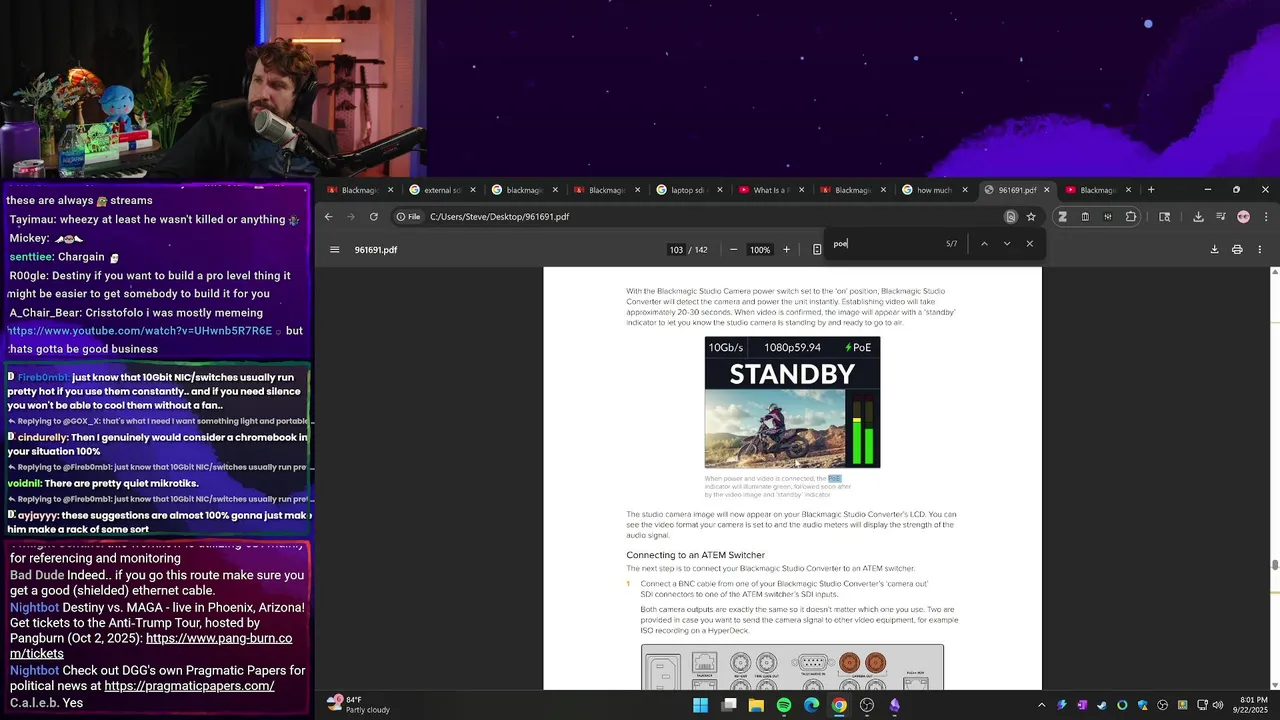Go back using the browser back arrow

[x=328, y=217]
